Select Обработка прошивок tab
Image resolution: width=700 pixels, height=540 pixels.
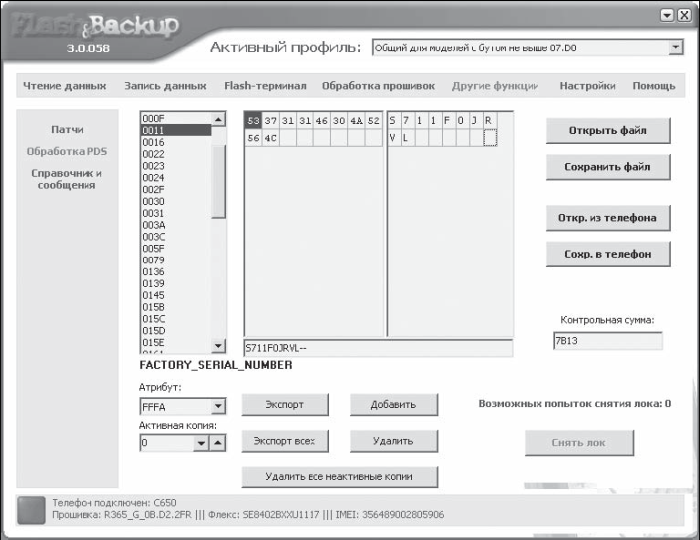click(x=378, y=86)
